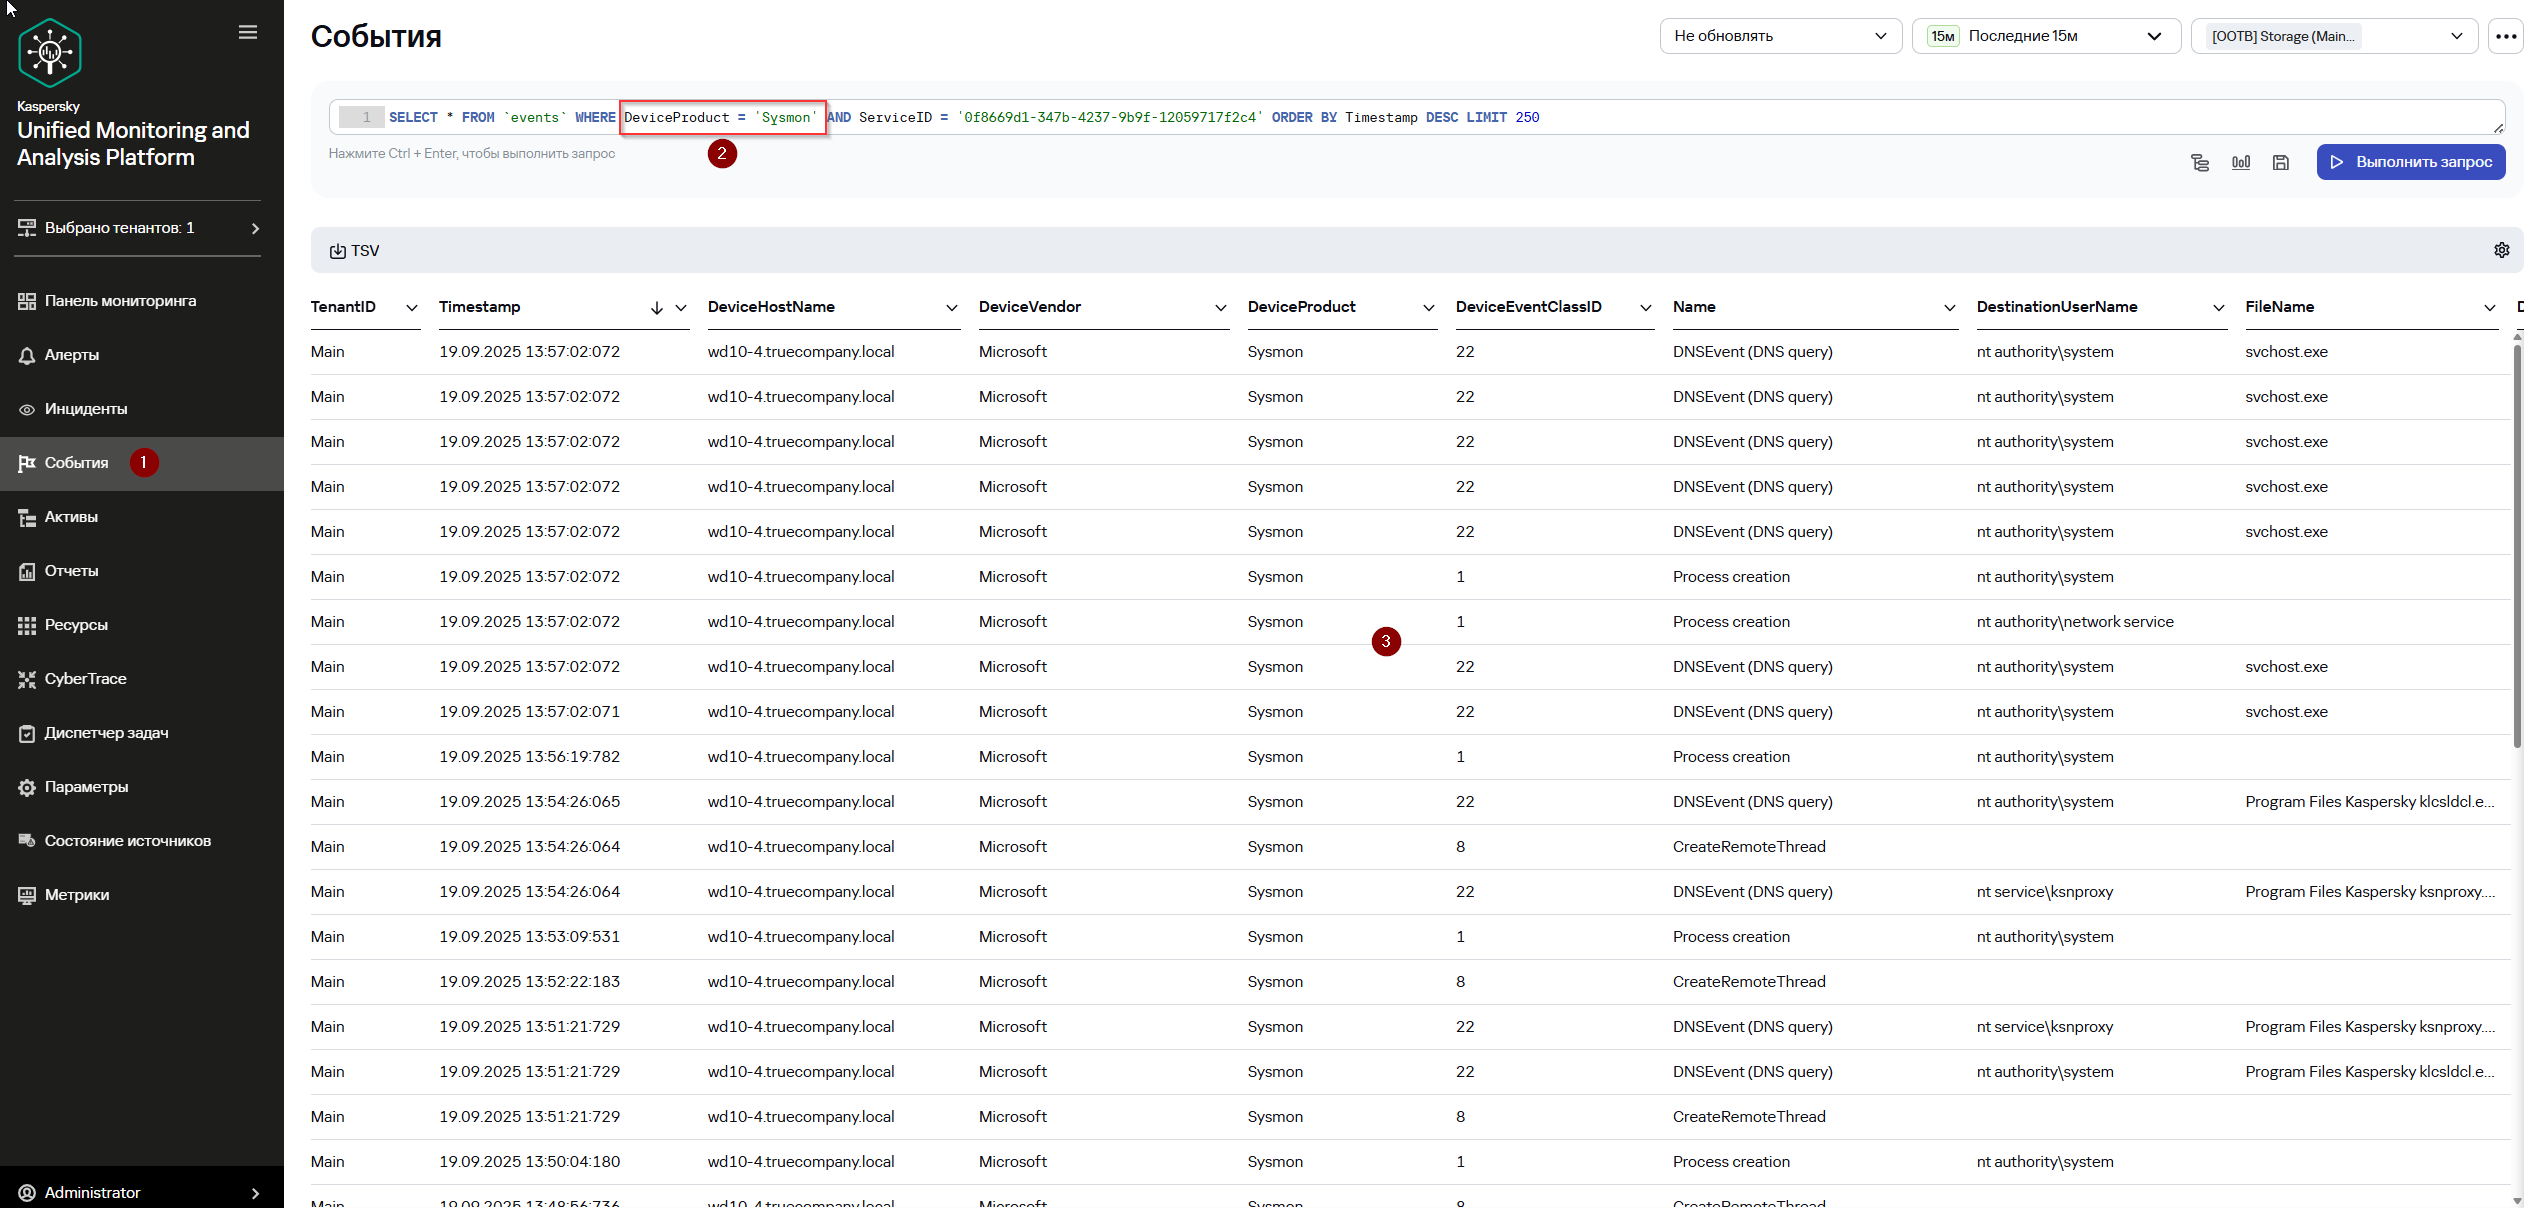Viewport: 2534px width, 1208px height.
Task: Toggle Timestamp column sort arrow
Action: [656, 308]
